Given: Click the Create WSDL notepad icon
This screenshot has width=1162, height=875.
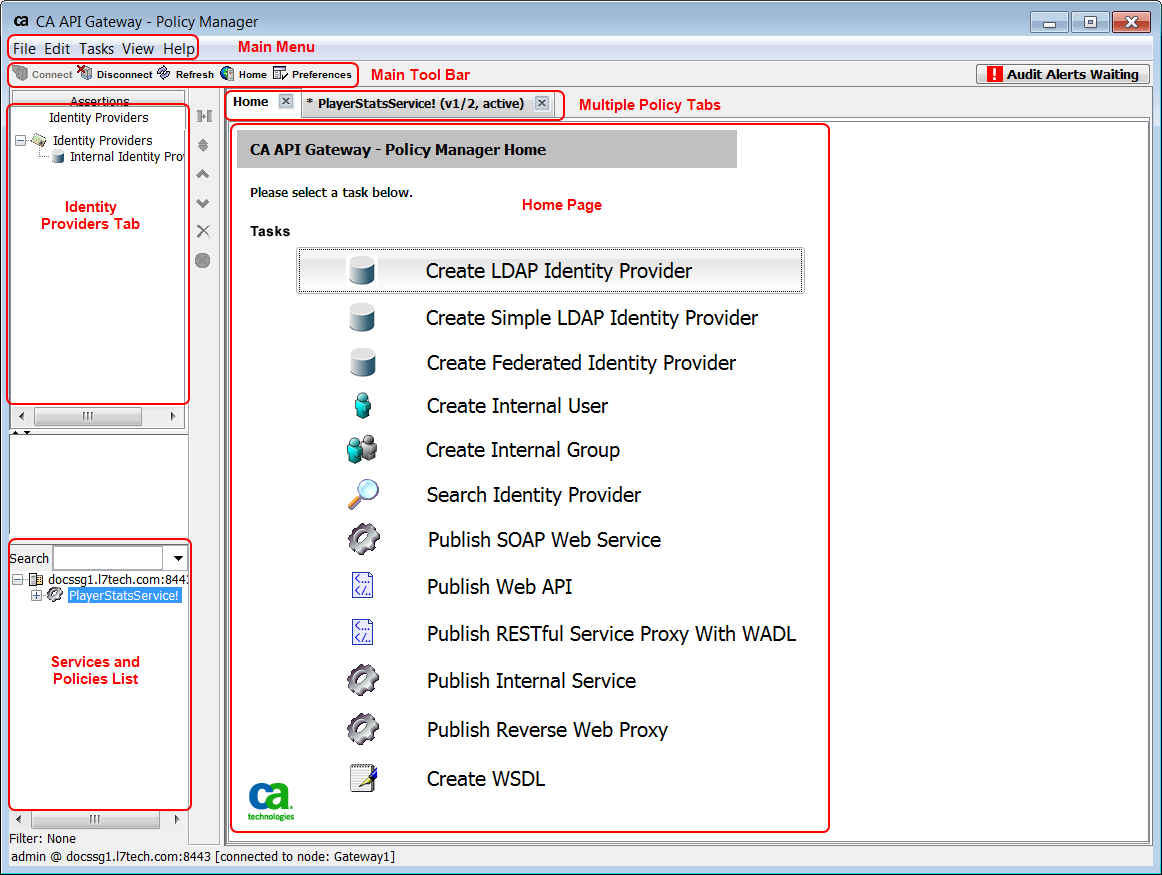Looking at the screenshot, I should tap(363, 778).
